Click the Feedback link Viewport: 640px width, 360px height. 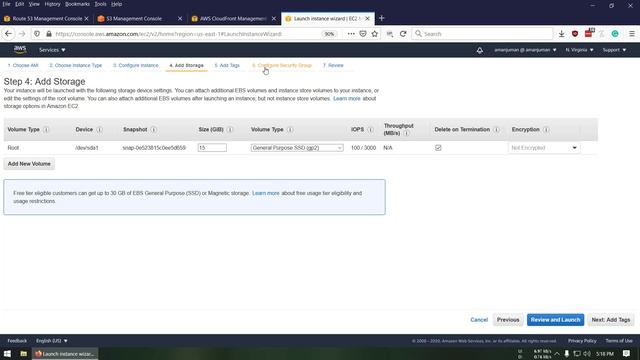tap(17, 340)
